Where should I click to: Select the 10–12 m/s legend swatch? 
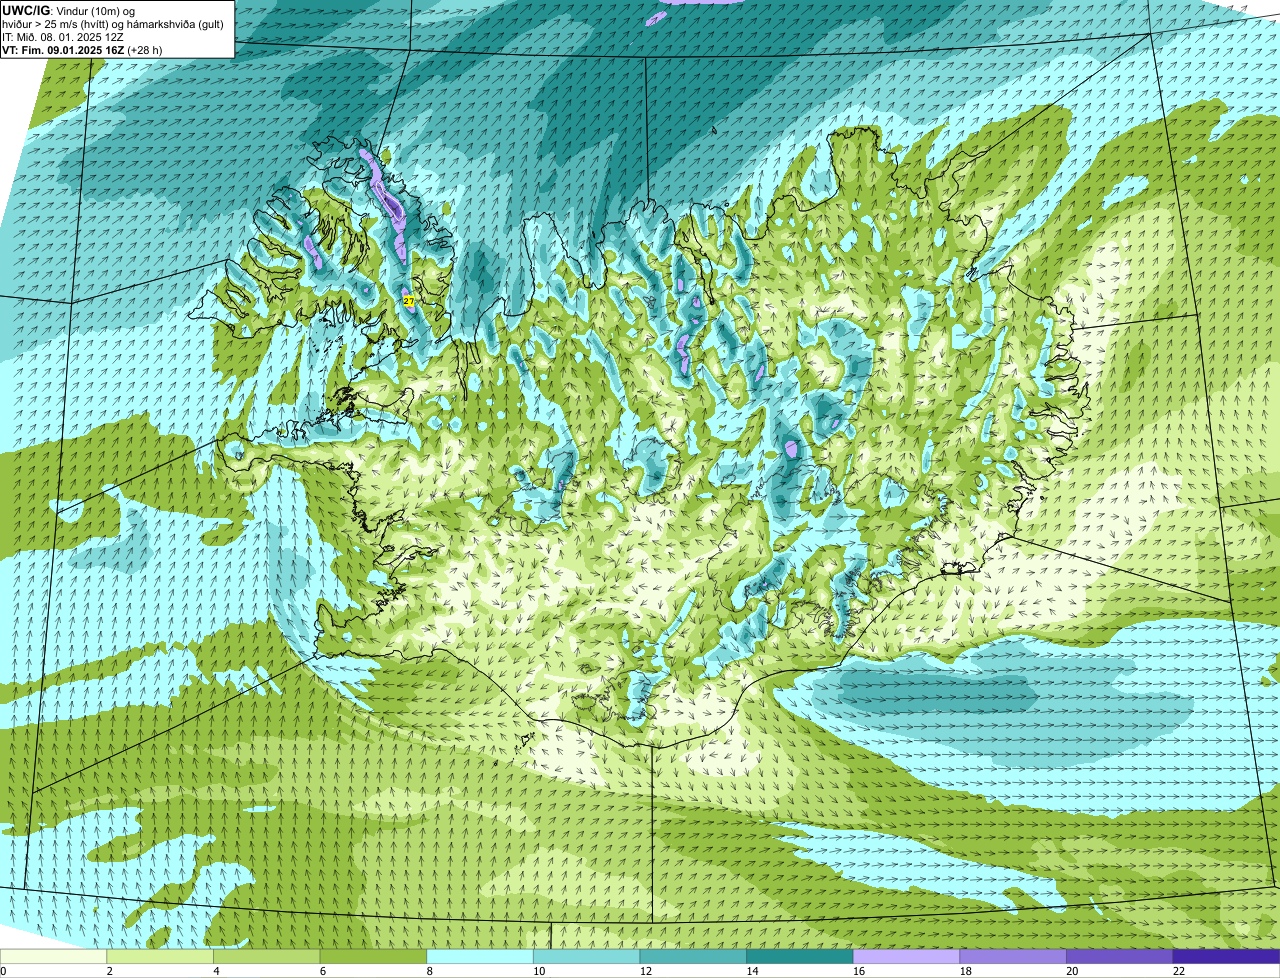pos(587,956)
